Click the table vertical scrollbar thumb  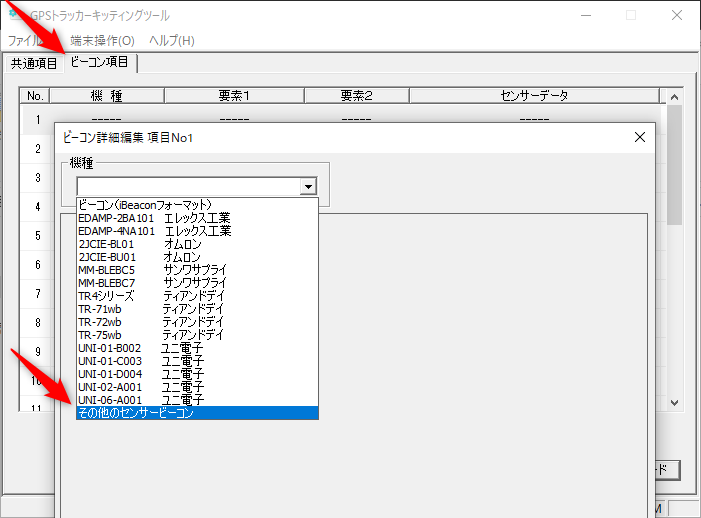coord(674,165)
